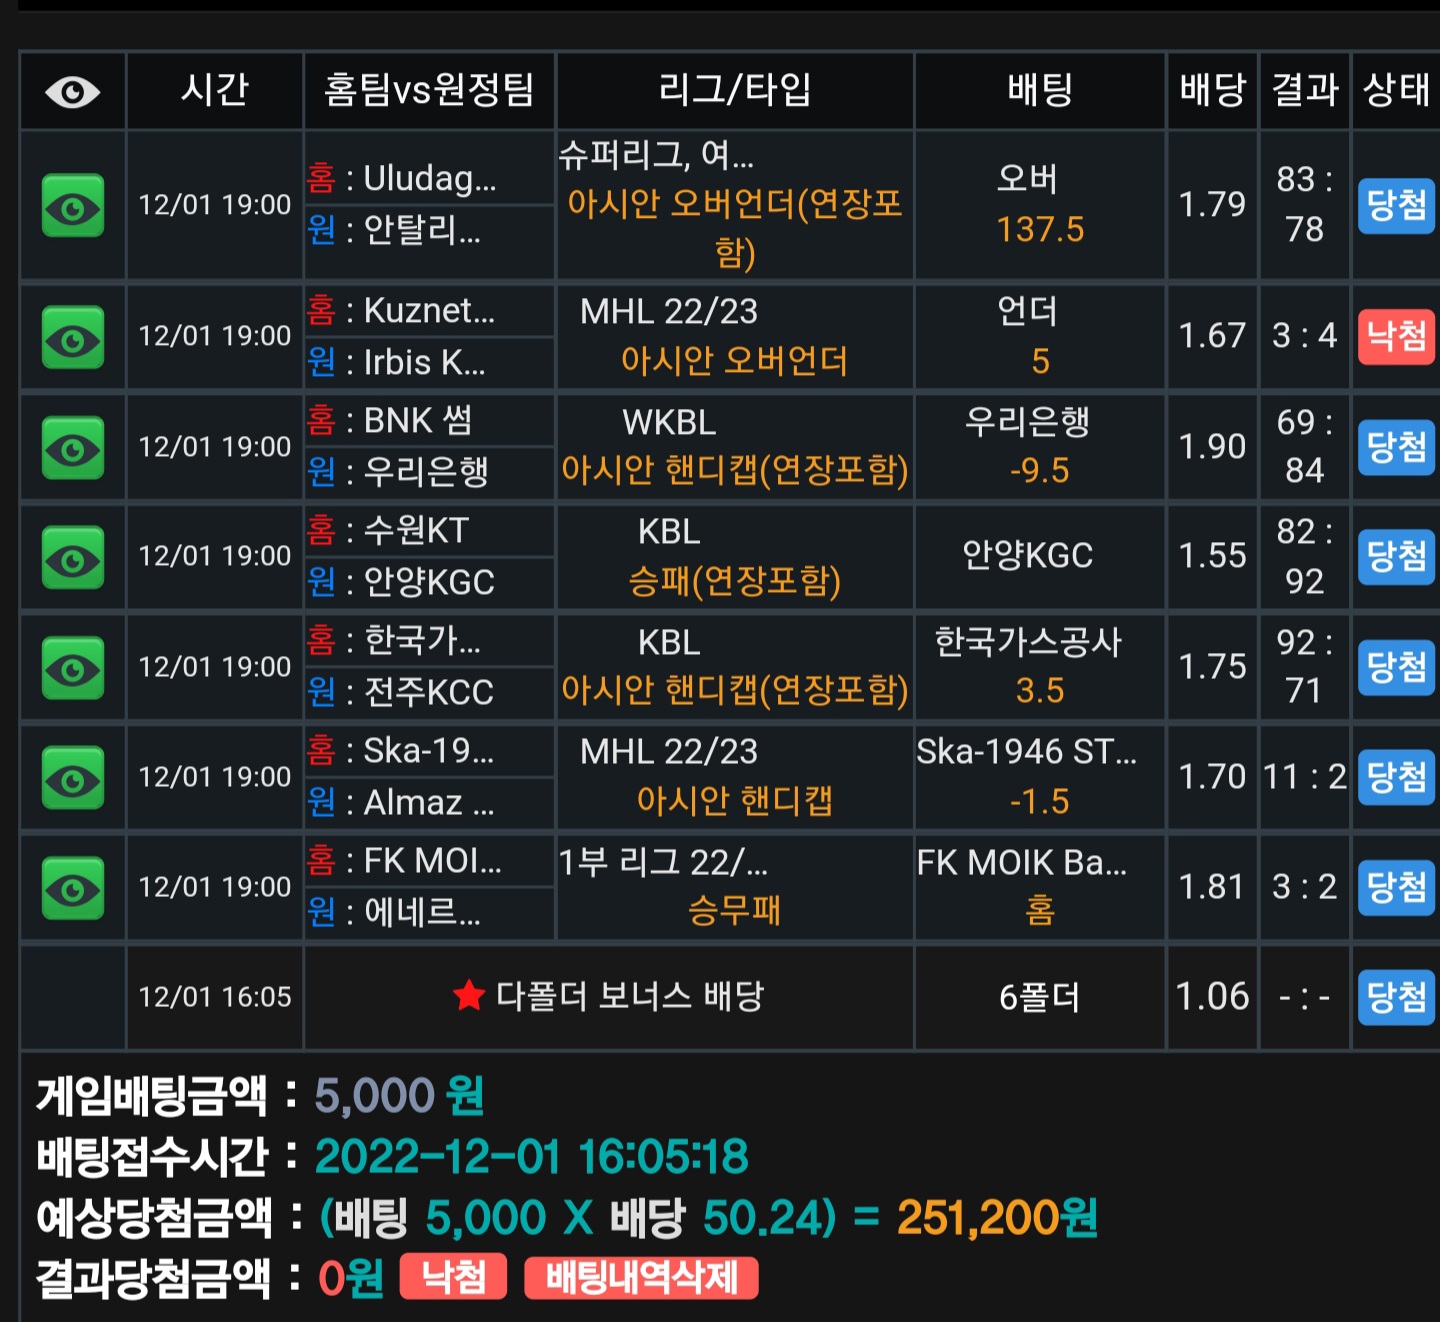Click the 리그/타입 column header
This screenshot has height=1322, width=1440.
pos(734,90)
